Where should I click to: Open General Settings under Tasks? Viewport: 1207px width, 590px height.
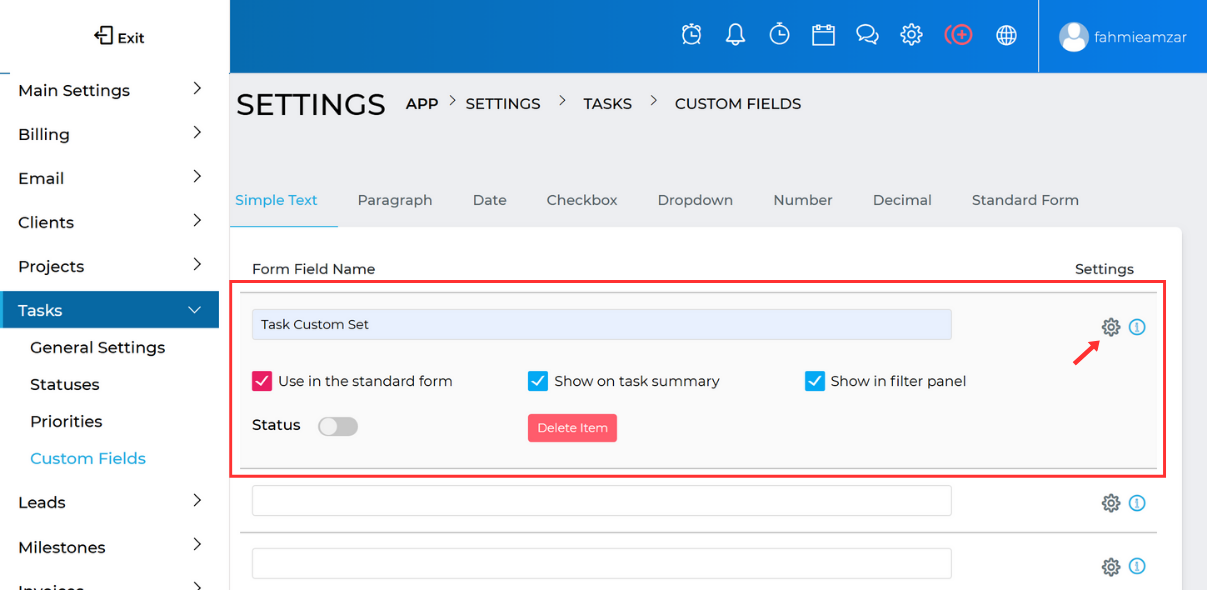[97, 347]
